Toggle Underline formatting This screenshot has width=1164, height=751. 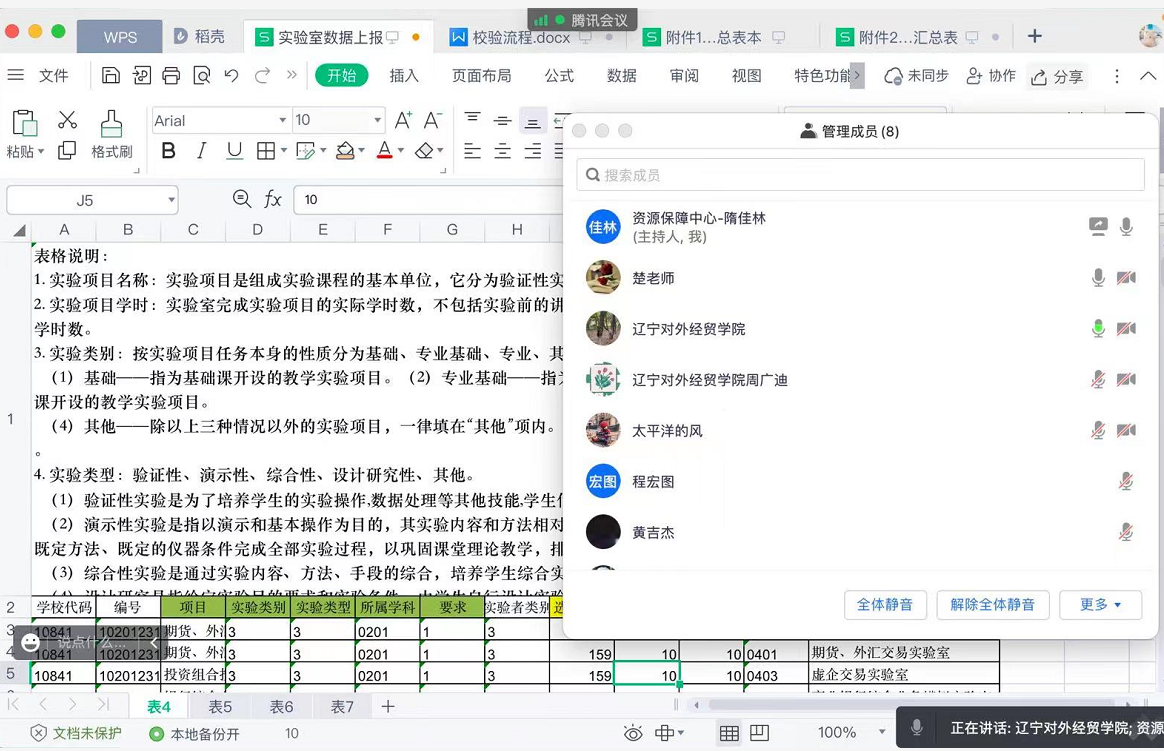click(235, 151)
